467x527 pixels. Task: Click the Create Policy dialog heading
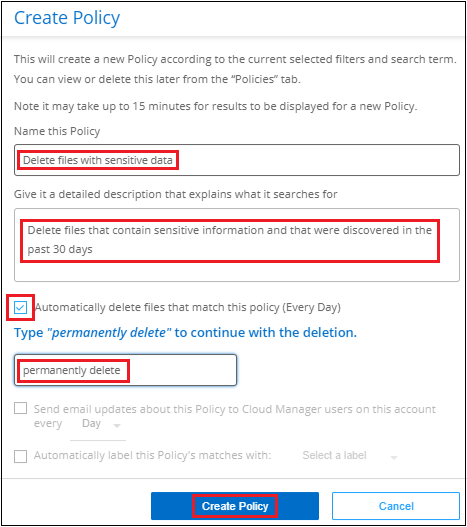click(67, 18)
